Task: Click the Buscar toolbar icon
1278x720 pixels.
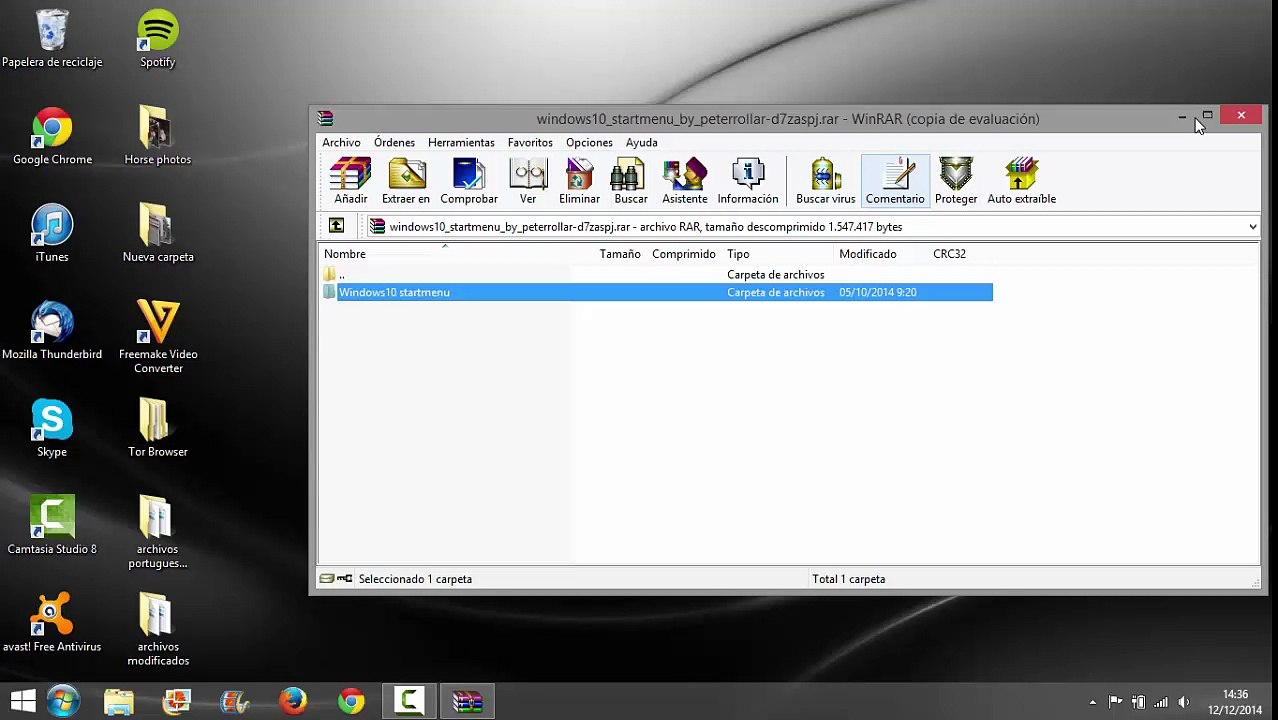Action: coord(630,181)
